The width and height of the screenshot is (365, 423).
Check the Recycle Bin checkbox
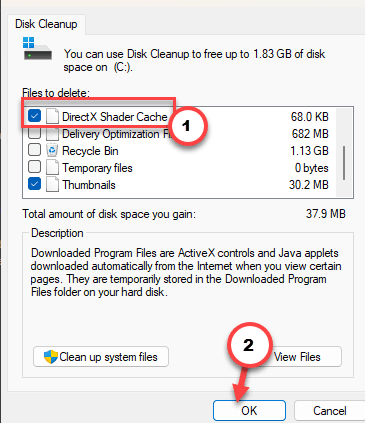pyautogui.click(x=34, y=150)
